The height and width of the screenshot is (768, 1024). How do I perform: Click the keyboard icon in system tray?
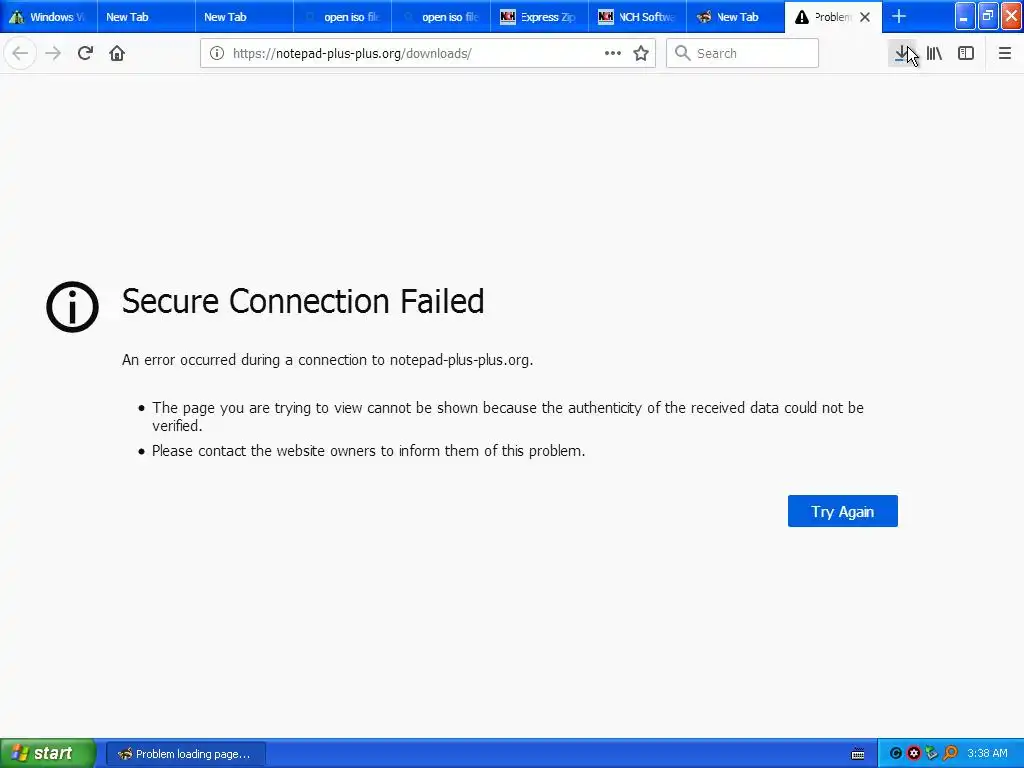(858, 754)
